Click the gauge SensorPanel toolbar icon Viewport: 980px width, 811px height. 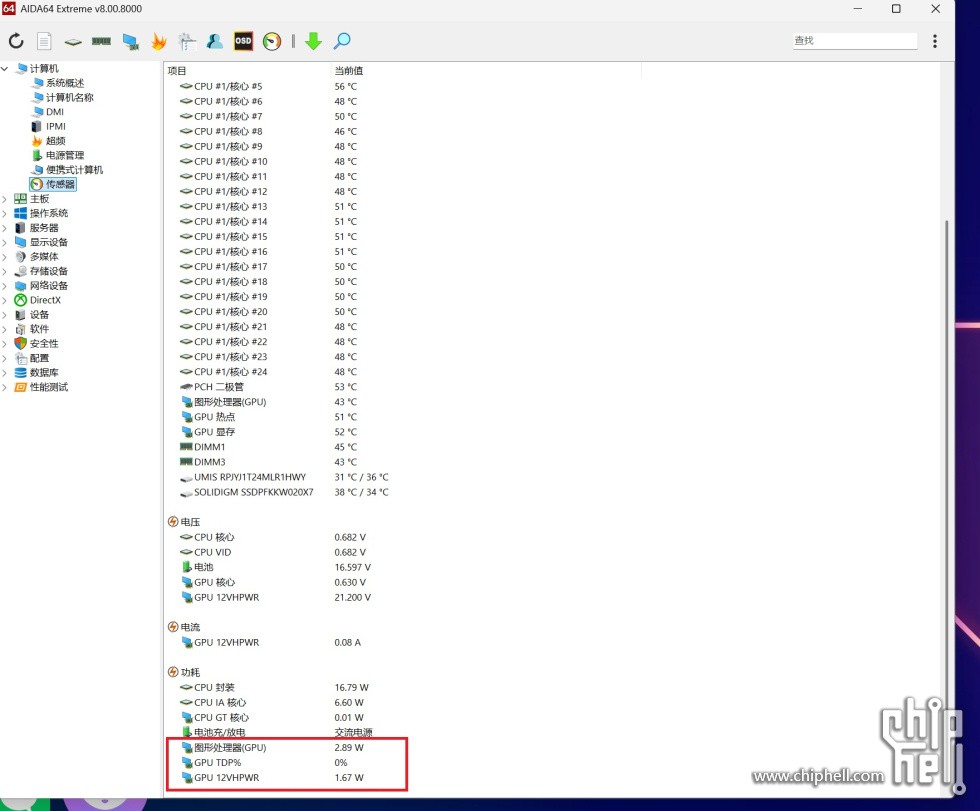tap(272, 41)
